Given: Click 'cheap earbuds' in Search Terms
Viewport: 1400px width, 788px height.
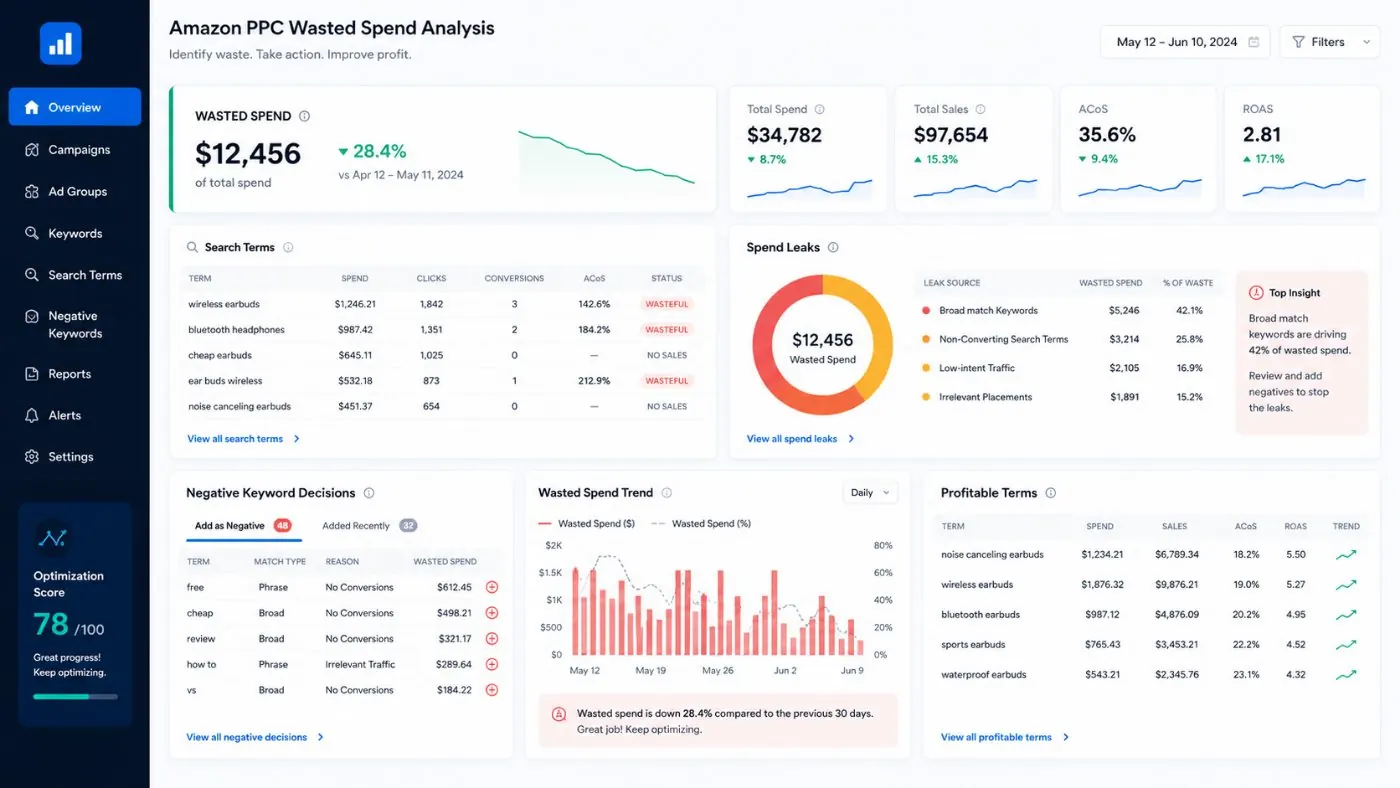Looking at the screenshot, I should [220, 355].
